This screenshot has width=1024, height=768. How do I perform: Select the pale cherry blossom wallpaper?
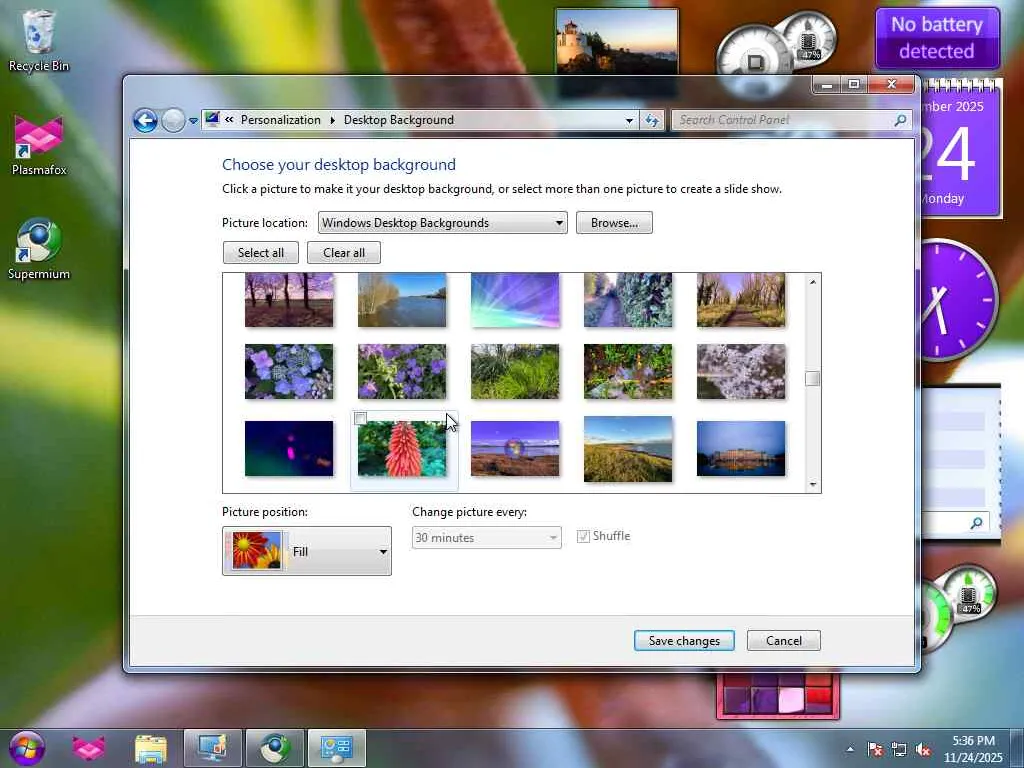click(x=741, y=372)
